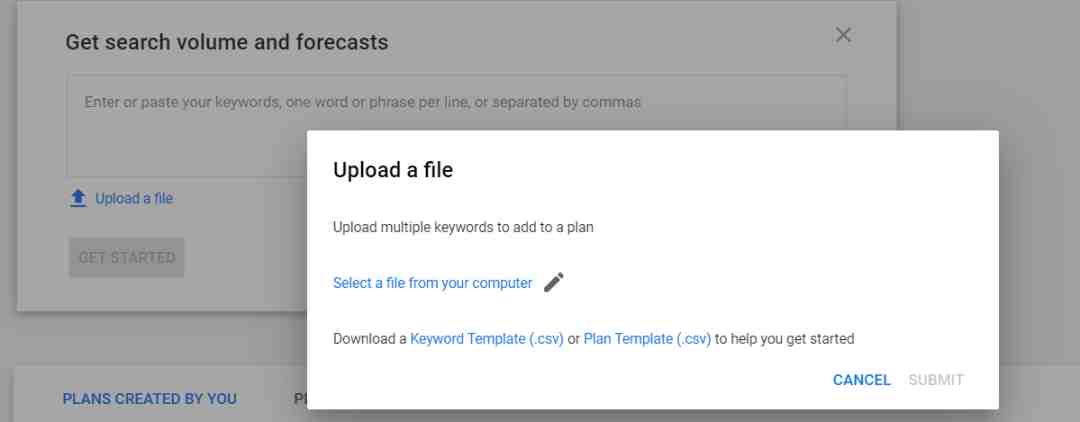Focus the keywords entry text area
The width and height of the screenshot is (1080, 422).
[457, 127]
